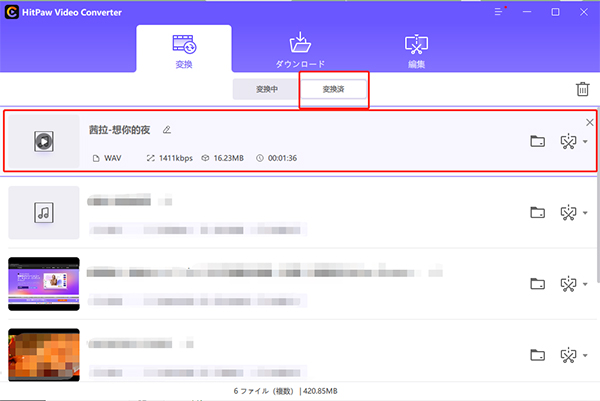The width and height of the screenshot is (600, 401).
Task: Click the 1411kbps bitrate value
Action: pos(176,158)
